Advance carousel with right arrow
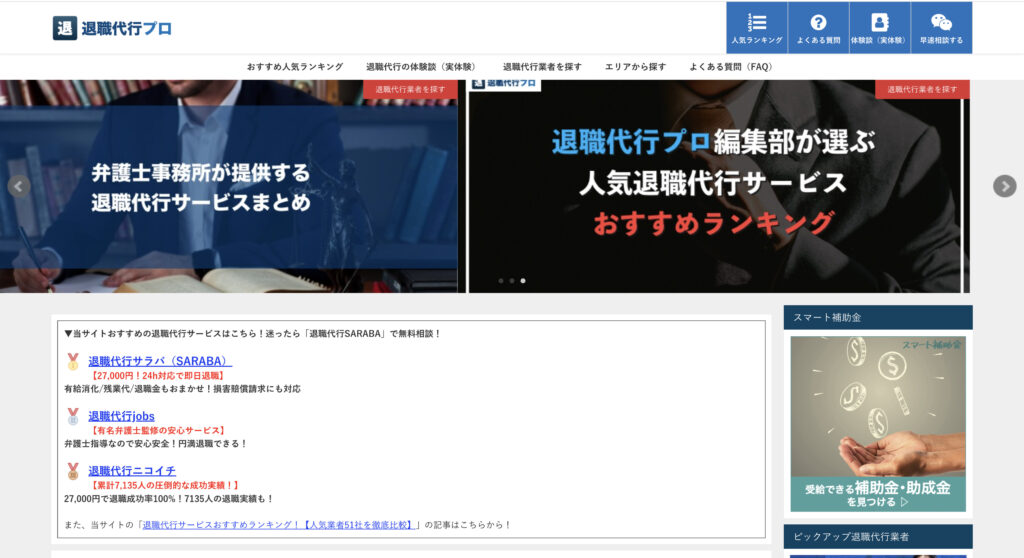The width and height of the screenshot is (1024, 558). click(x=1004, y=186)
